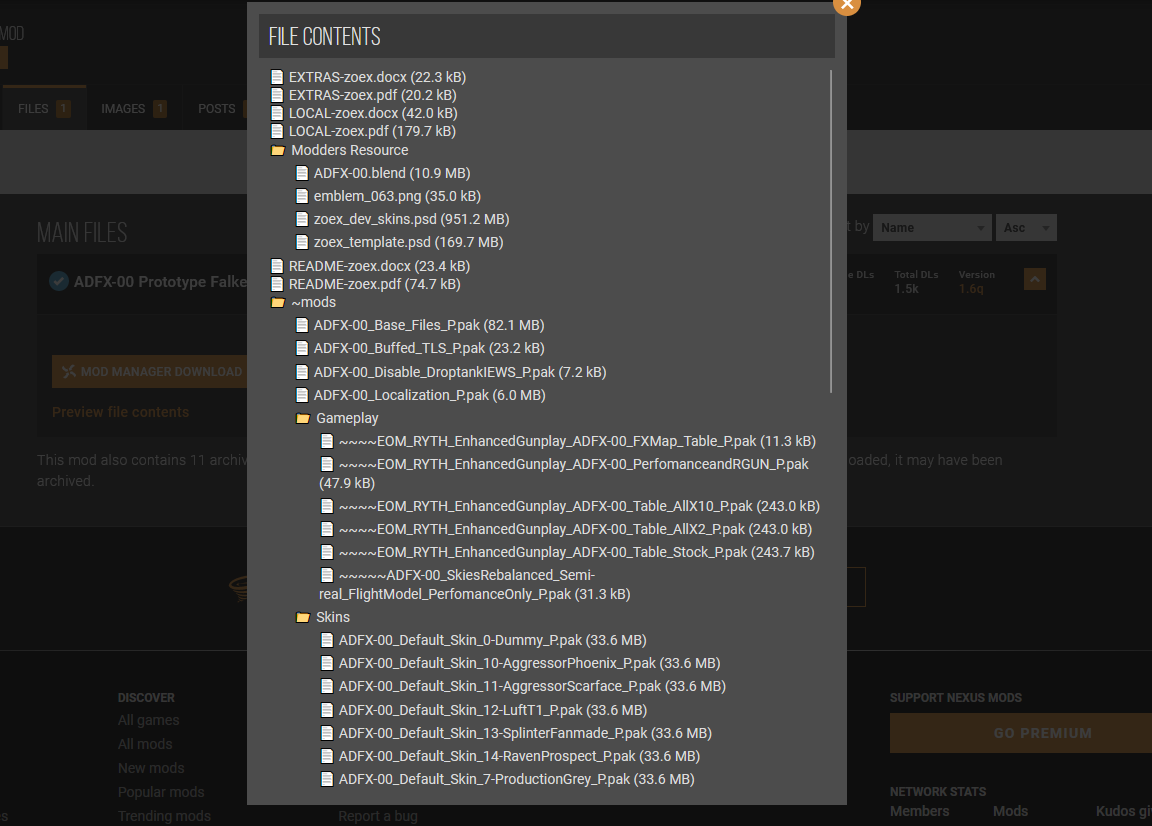Click the Modders Resource folder label
Viewport: 1152px width, 826px height.
[350, 150]
